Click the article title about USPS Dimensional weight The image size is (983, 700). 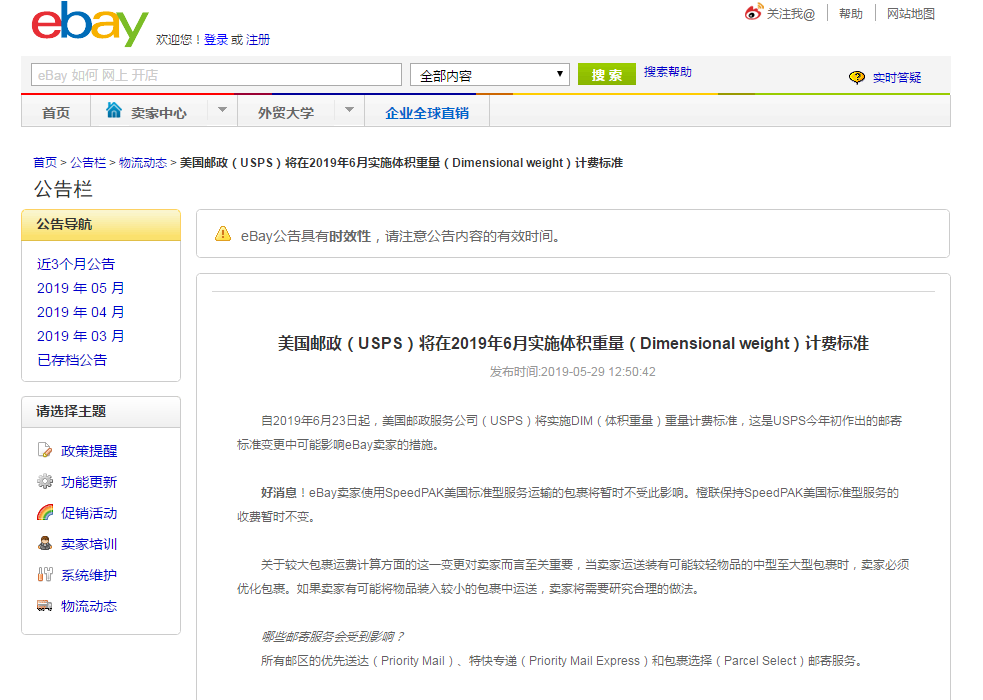[573, 343]
